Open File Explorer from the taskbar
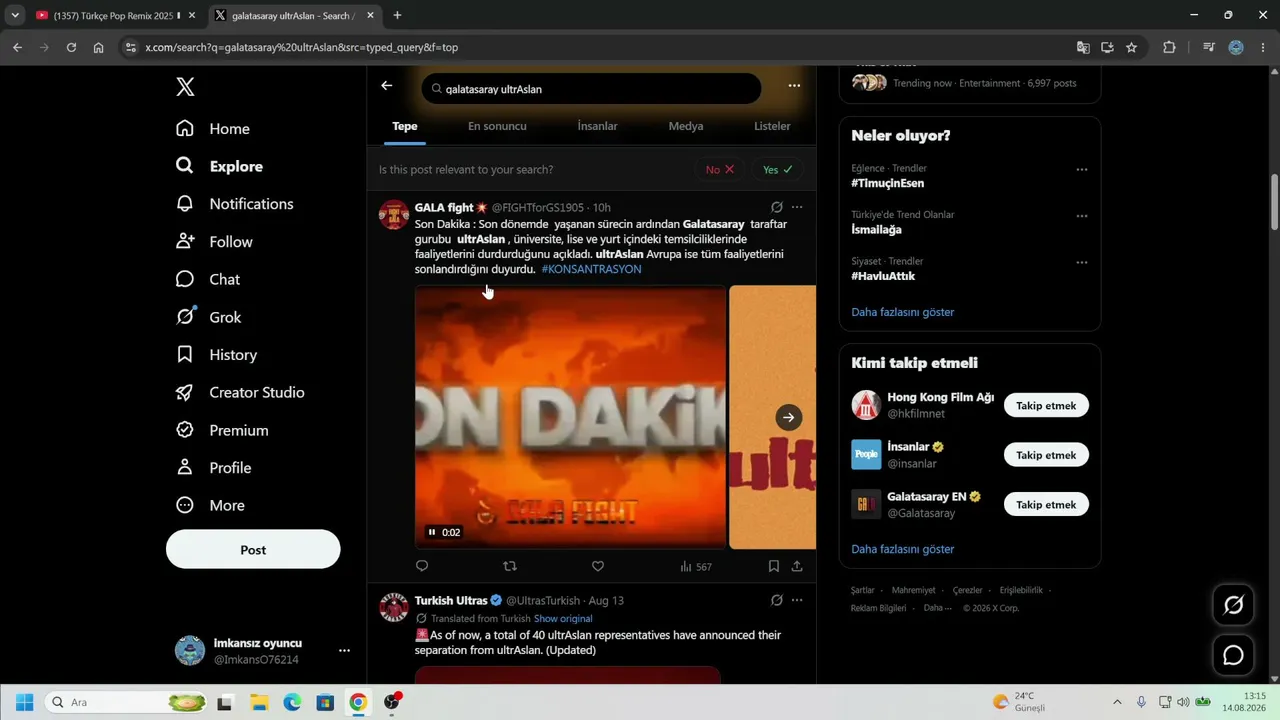This screenshot has width=1280, height=720. tap(259, 702)
